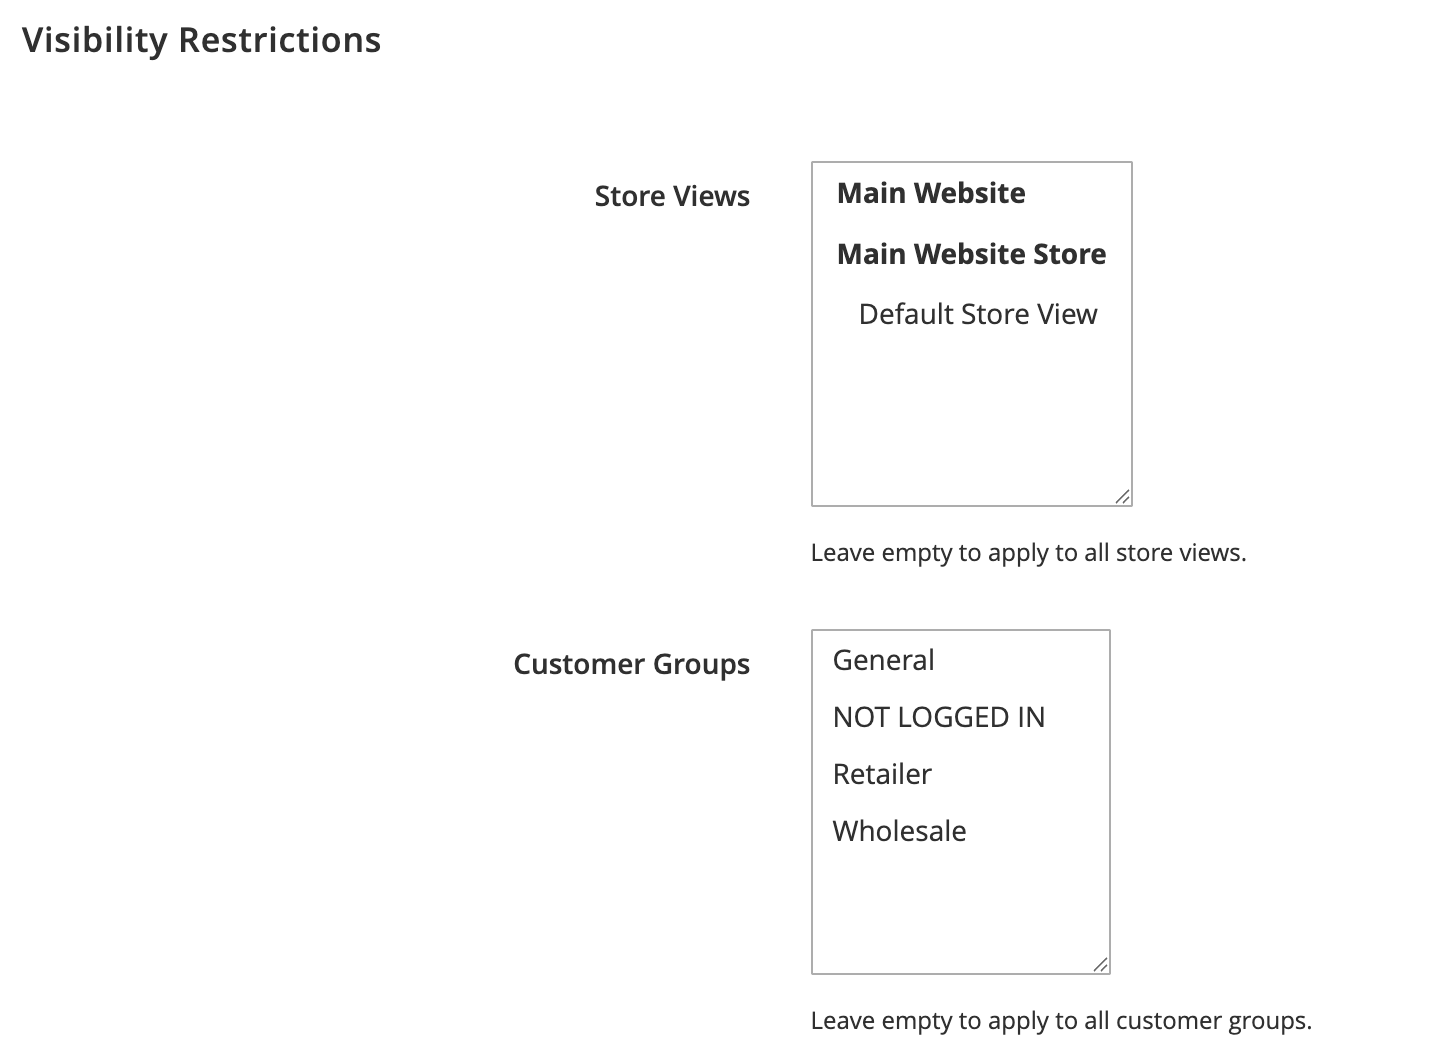The image size is (1444, 1060).
Task: Click the Customer Groups box resize handle
Action: tap(1101, 965)
